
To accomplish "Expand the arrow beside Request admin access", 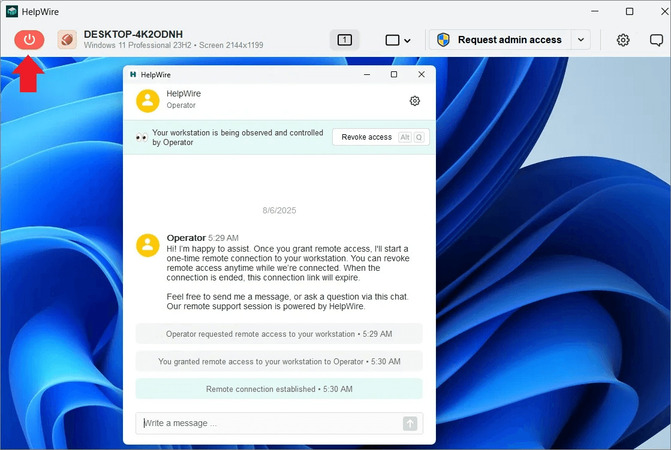I will pyautogui.click(x=581, y=40).
